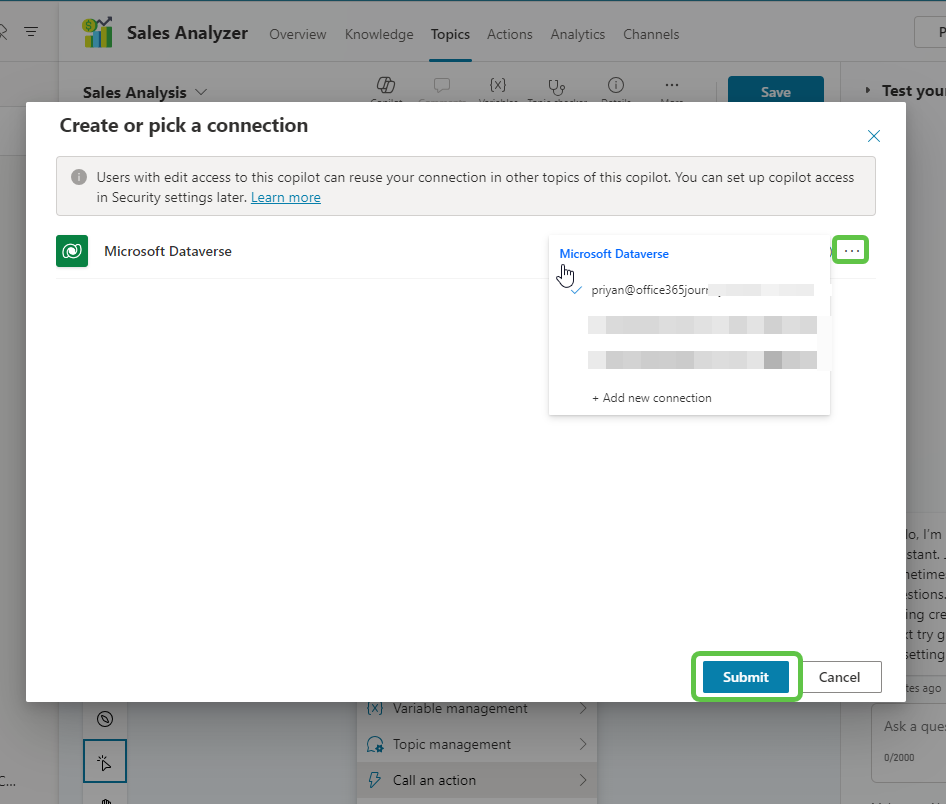Switch to the Knowledge tab

click(x=379, y=34)
